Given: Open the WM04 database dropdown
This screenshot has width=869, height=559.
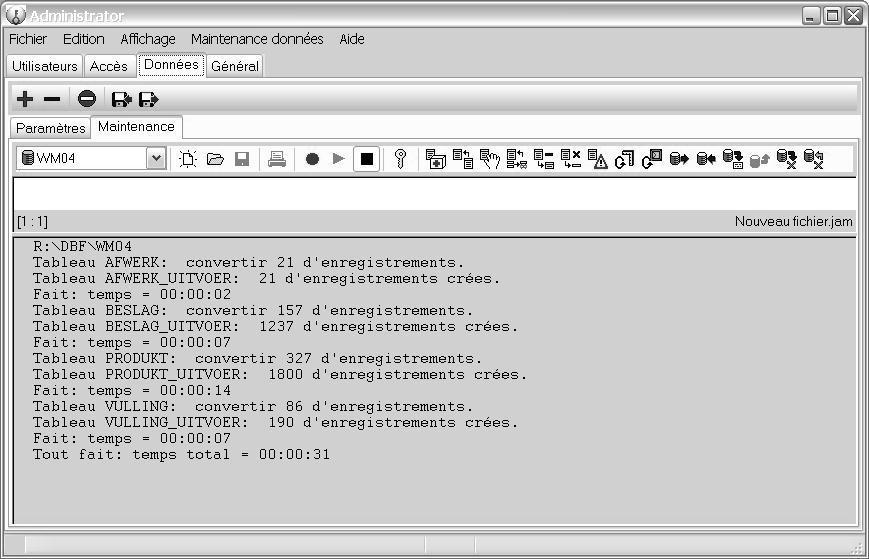Looking at the screenshot, I should 156,158.
